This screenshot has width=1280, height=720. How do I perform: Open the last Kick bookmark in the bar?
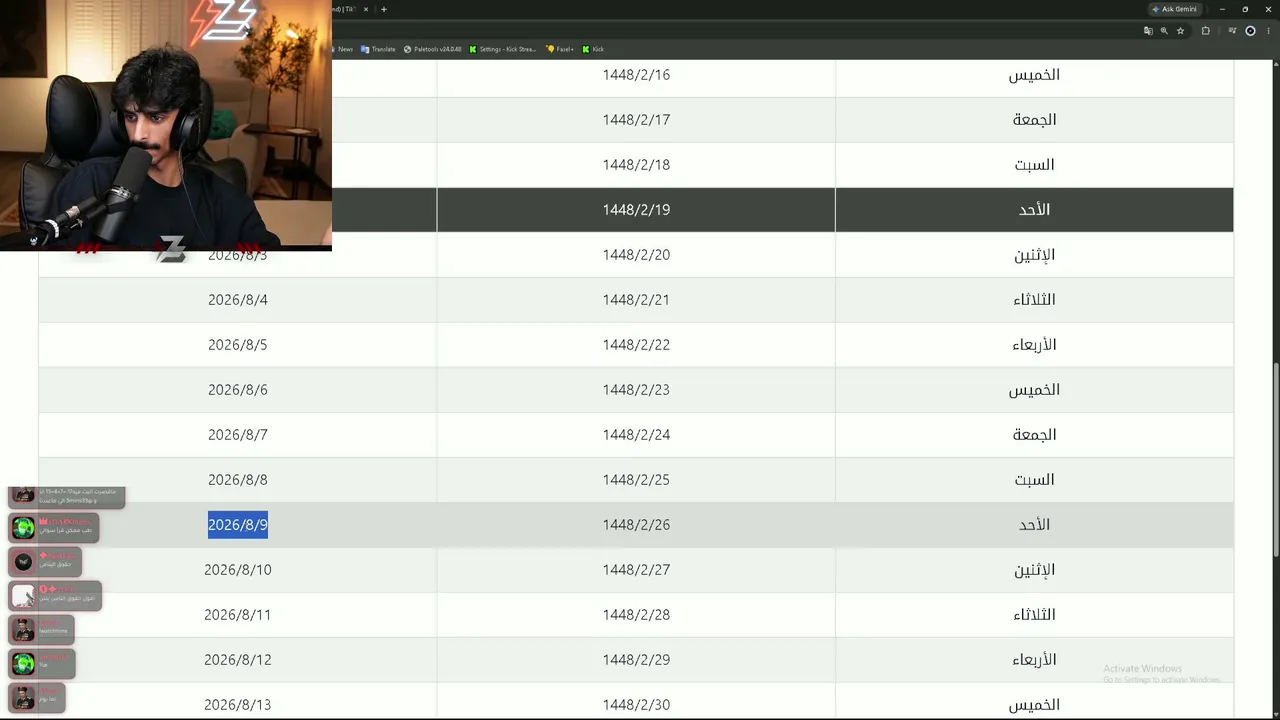(594, 49)
